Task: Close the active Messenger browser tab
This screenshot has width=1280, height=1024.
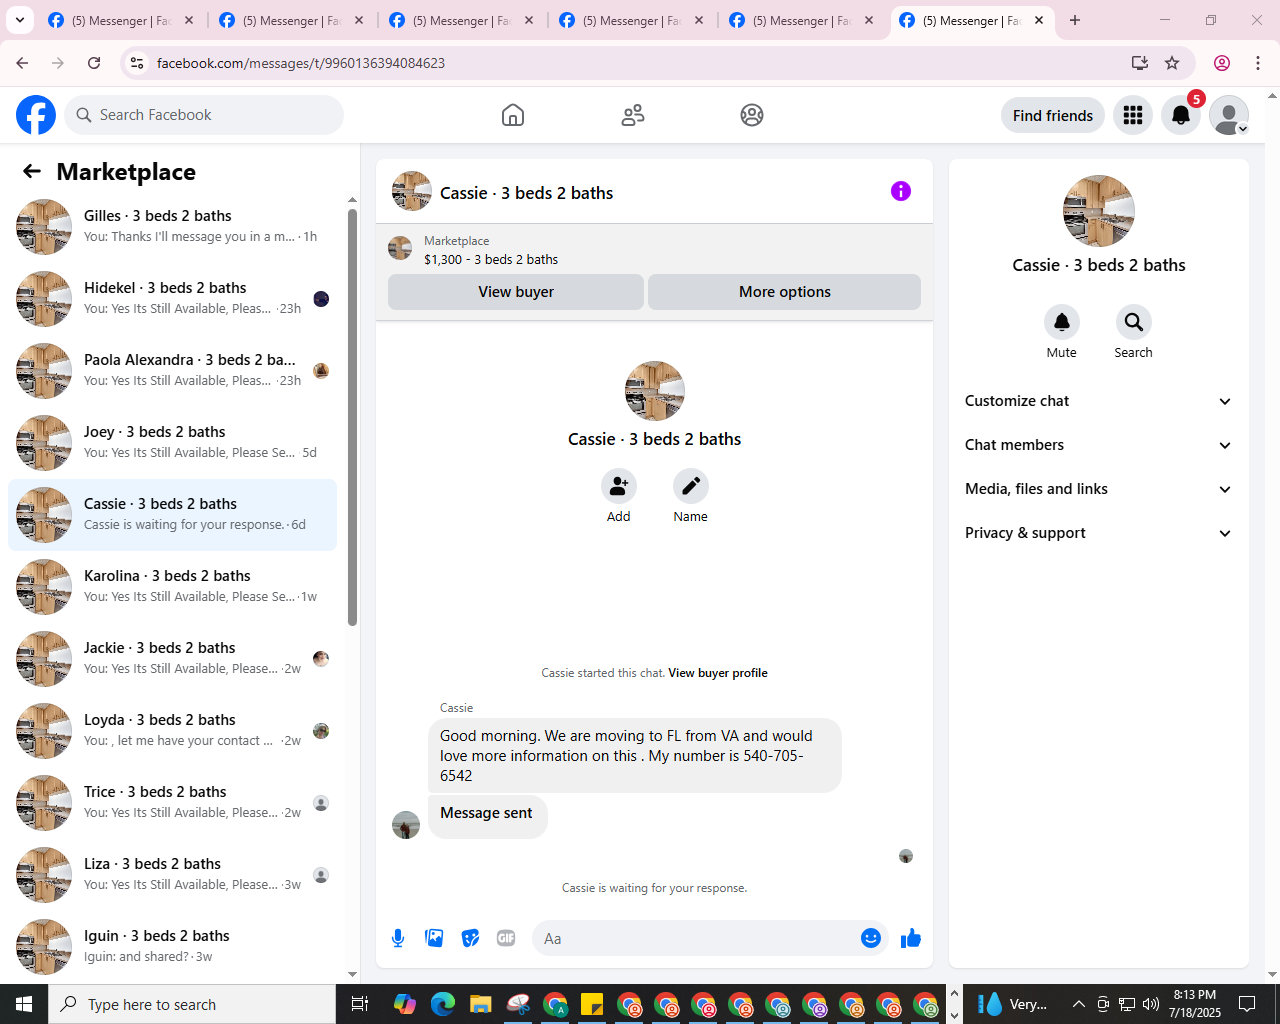Action: click(1039, 20)
